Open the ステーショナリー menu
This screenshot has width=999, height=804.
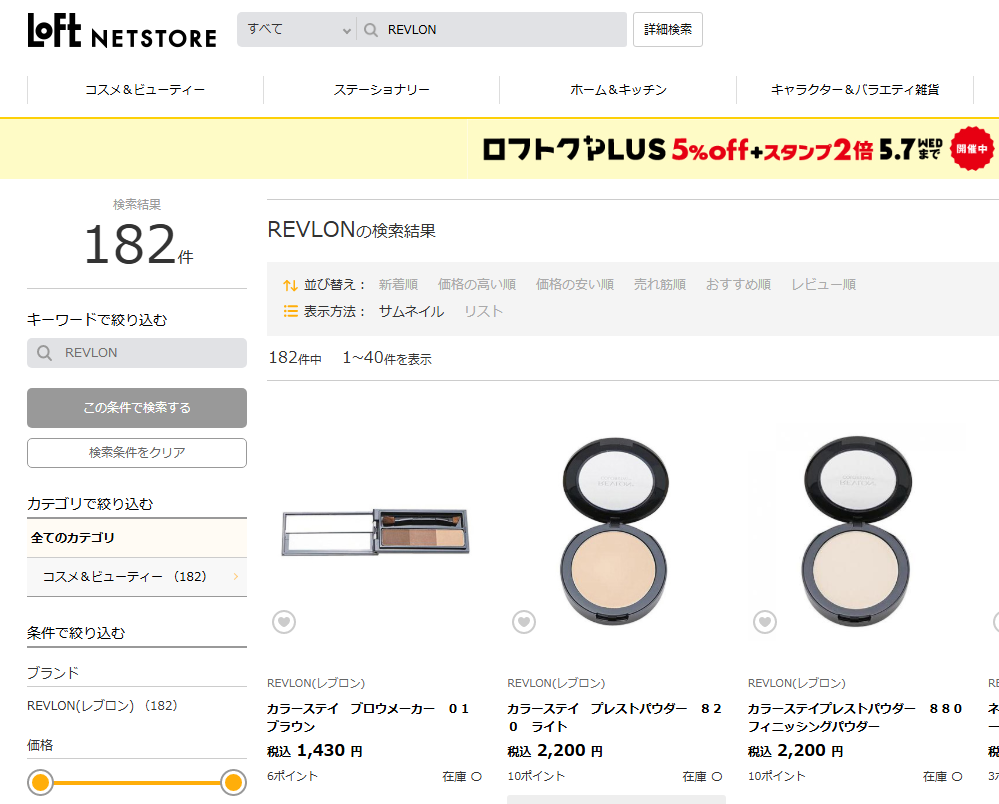point(382,90)
